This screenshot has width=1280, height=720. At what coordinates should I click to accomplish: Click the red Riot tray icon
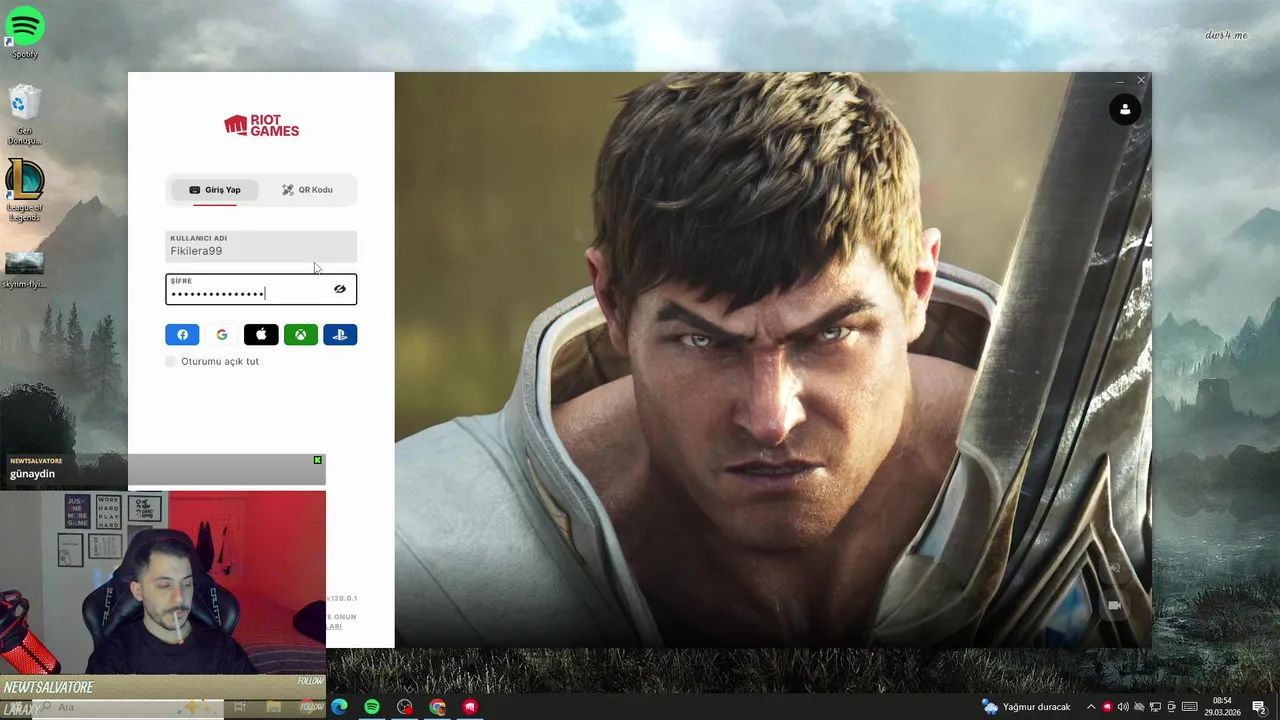click(1107, 707)
